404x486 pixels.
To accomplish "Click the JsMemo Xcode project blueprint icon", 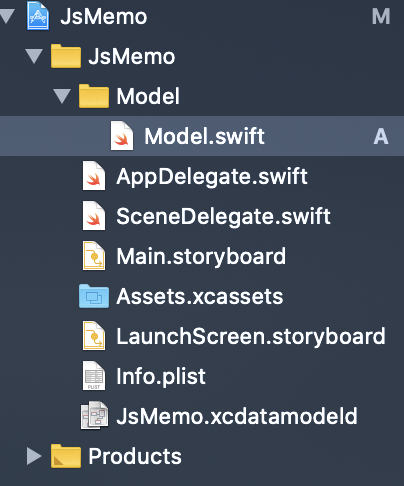I will click(38, 16).
